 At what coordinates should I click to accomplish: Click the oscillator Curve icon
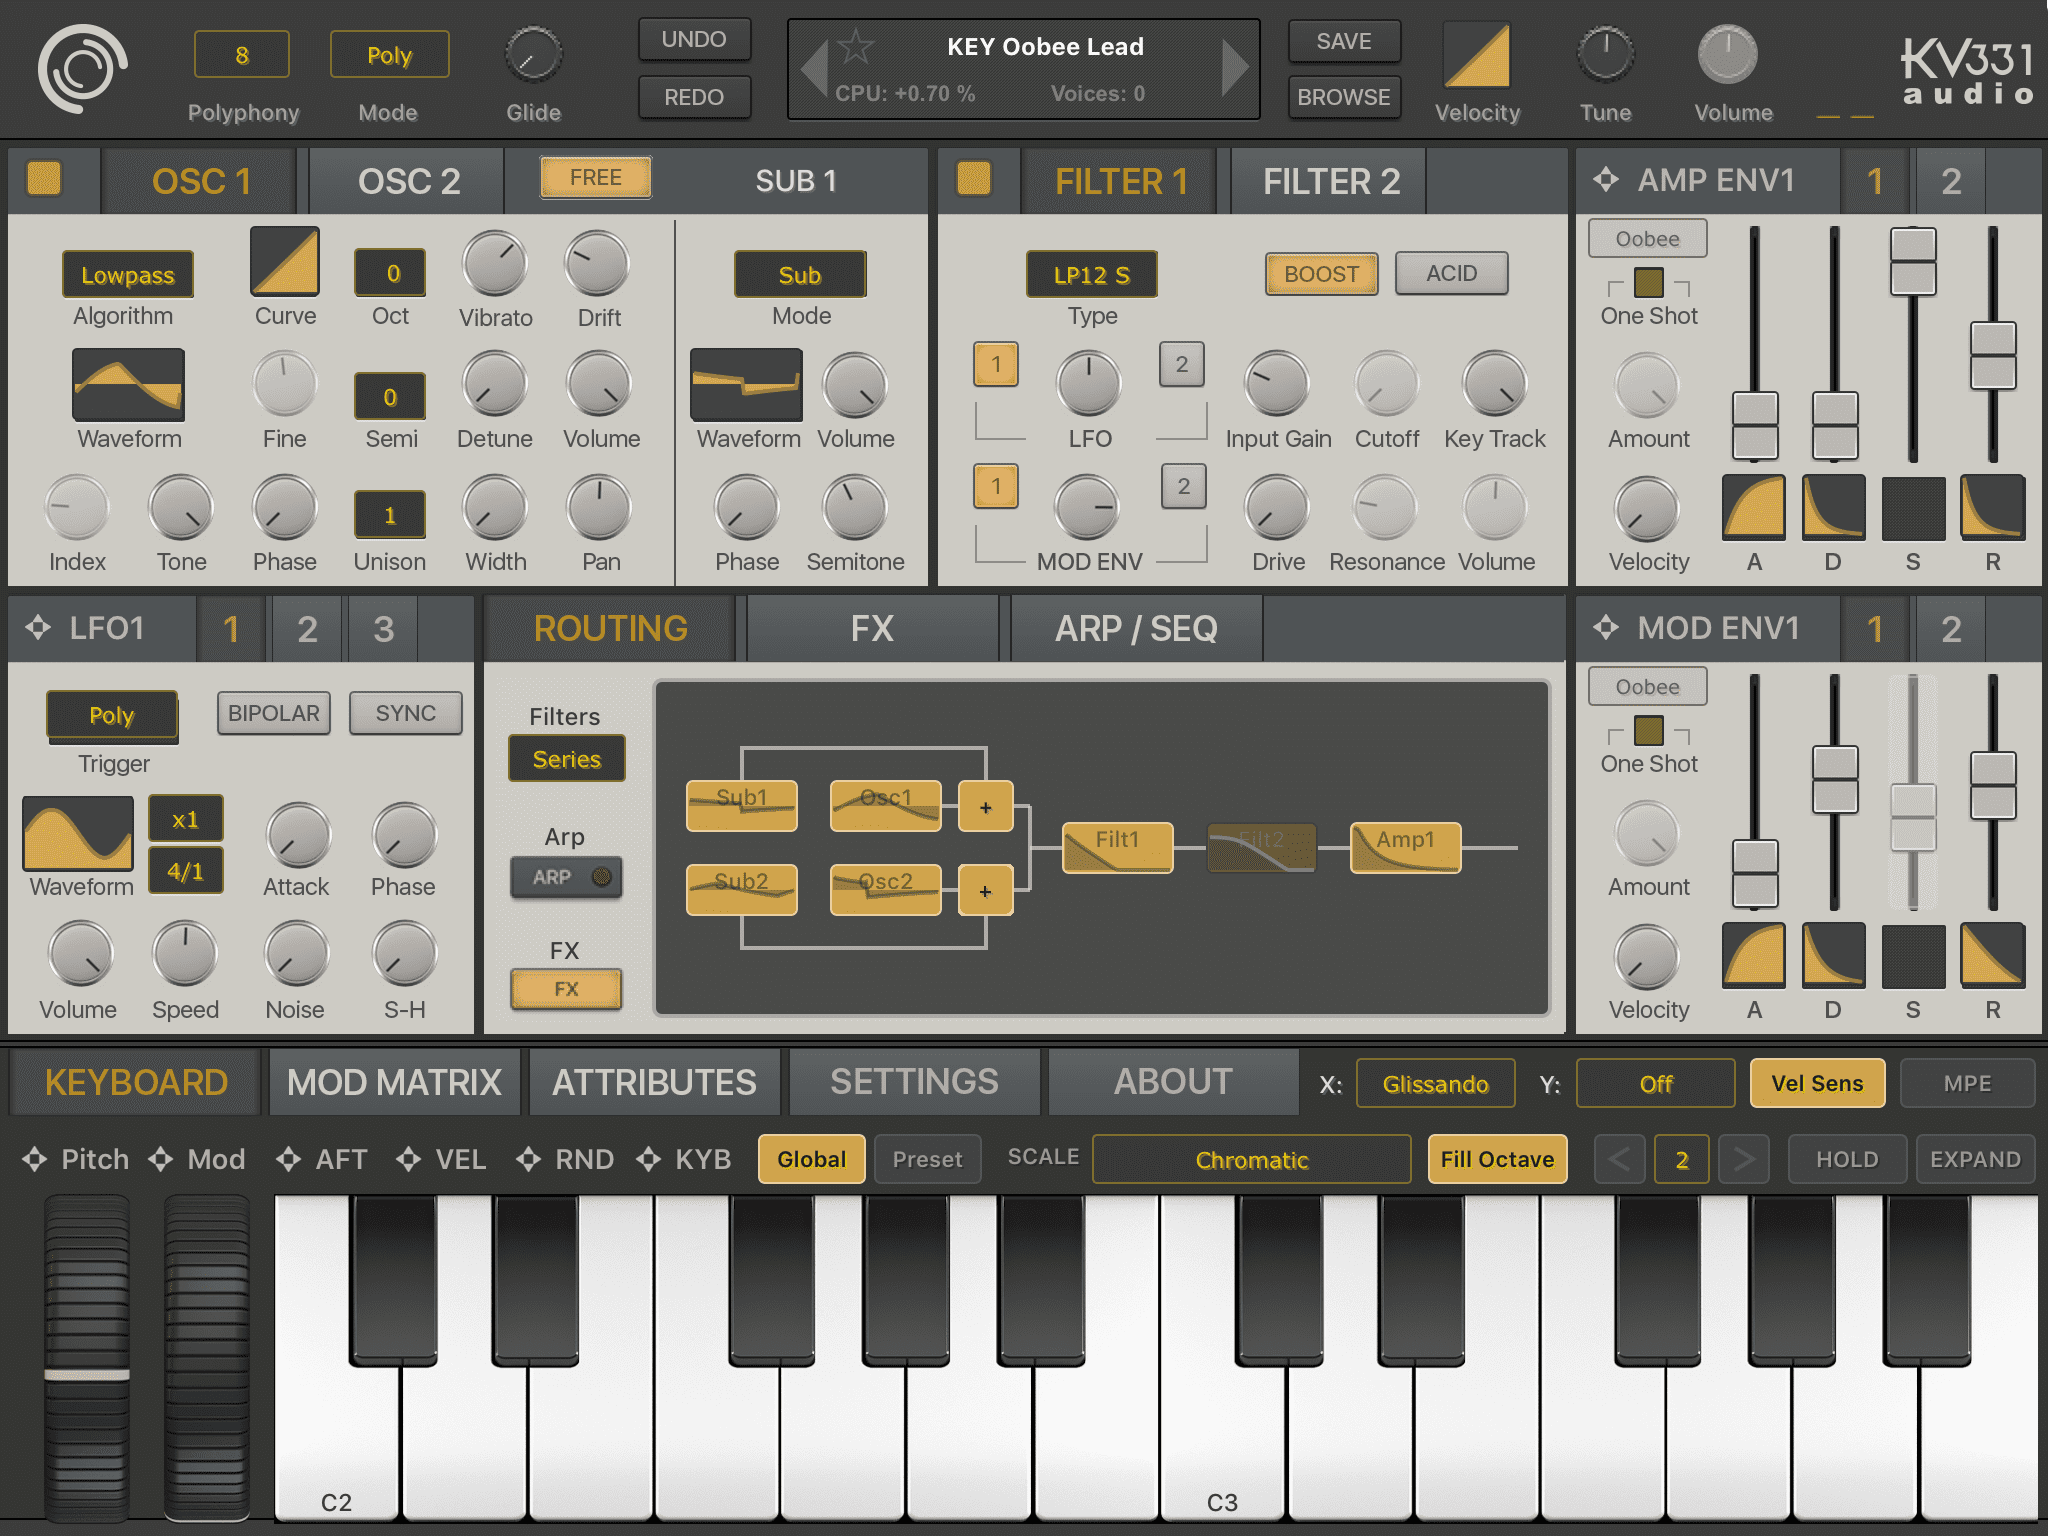(285, 262)
